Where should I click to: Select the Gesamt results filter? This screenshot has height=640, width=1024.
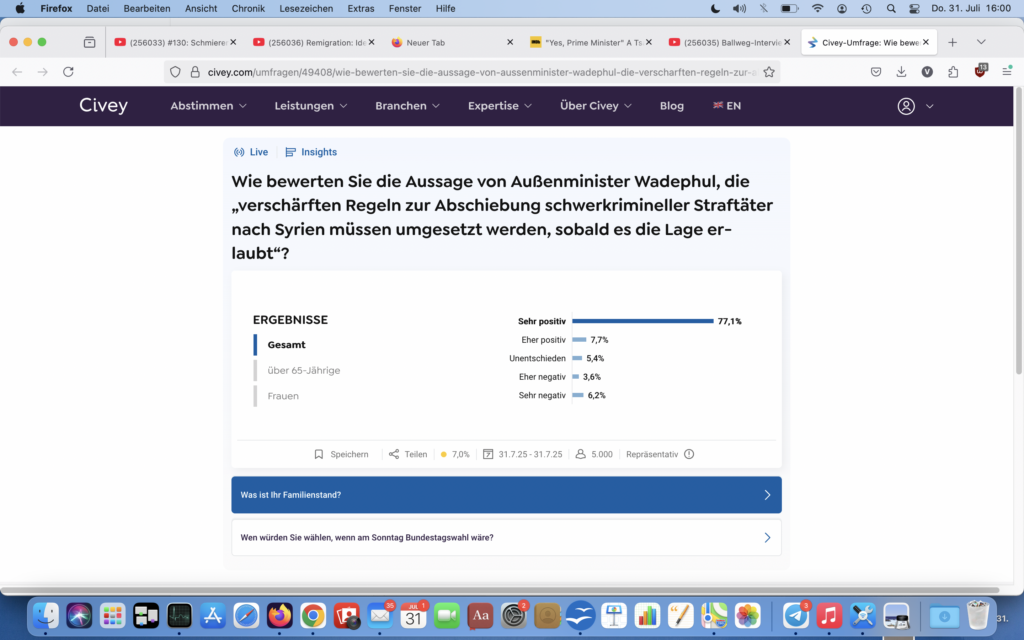pos(286,345)
